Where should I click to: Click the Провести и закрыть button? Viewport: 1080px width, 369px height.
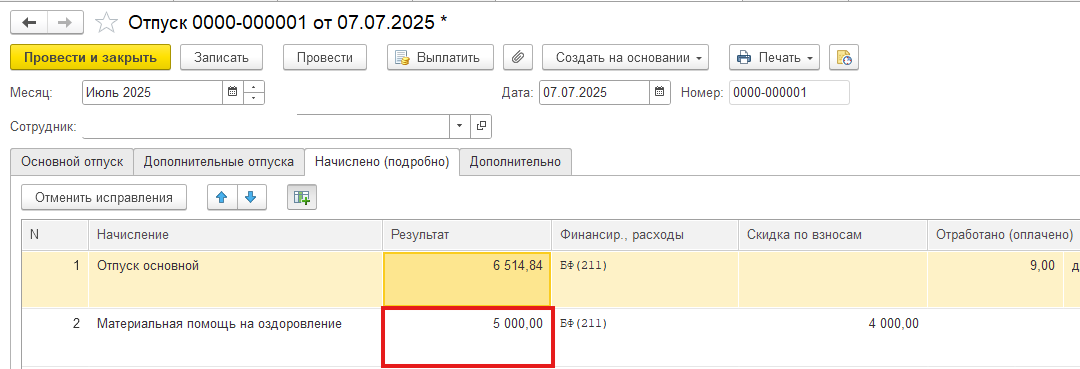(x=91, y=58)
